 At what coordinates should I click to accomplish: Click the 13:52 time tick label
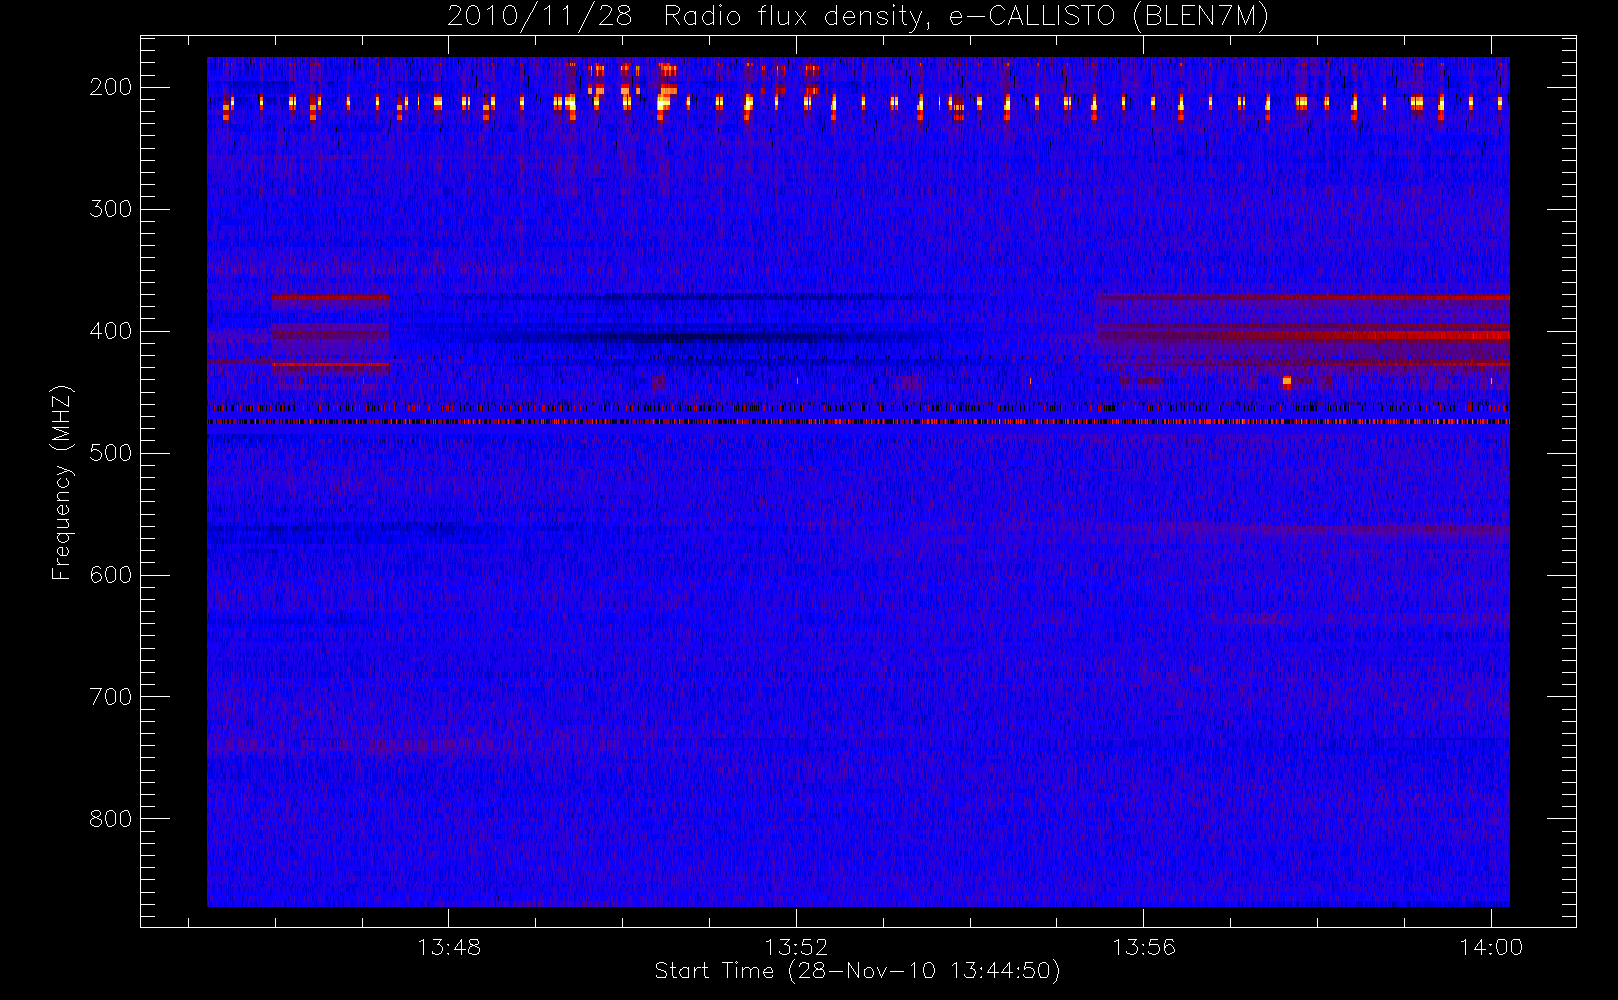(x=796, y=947)
